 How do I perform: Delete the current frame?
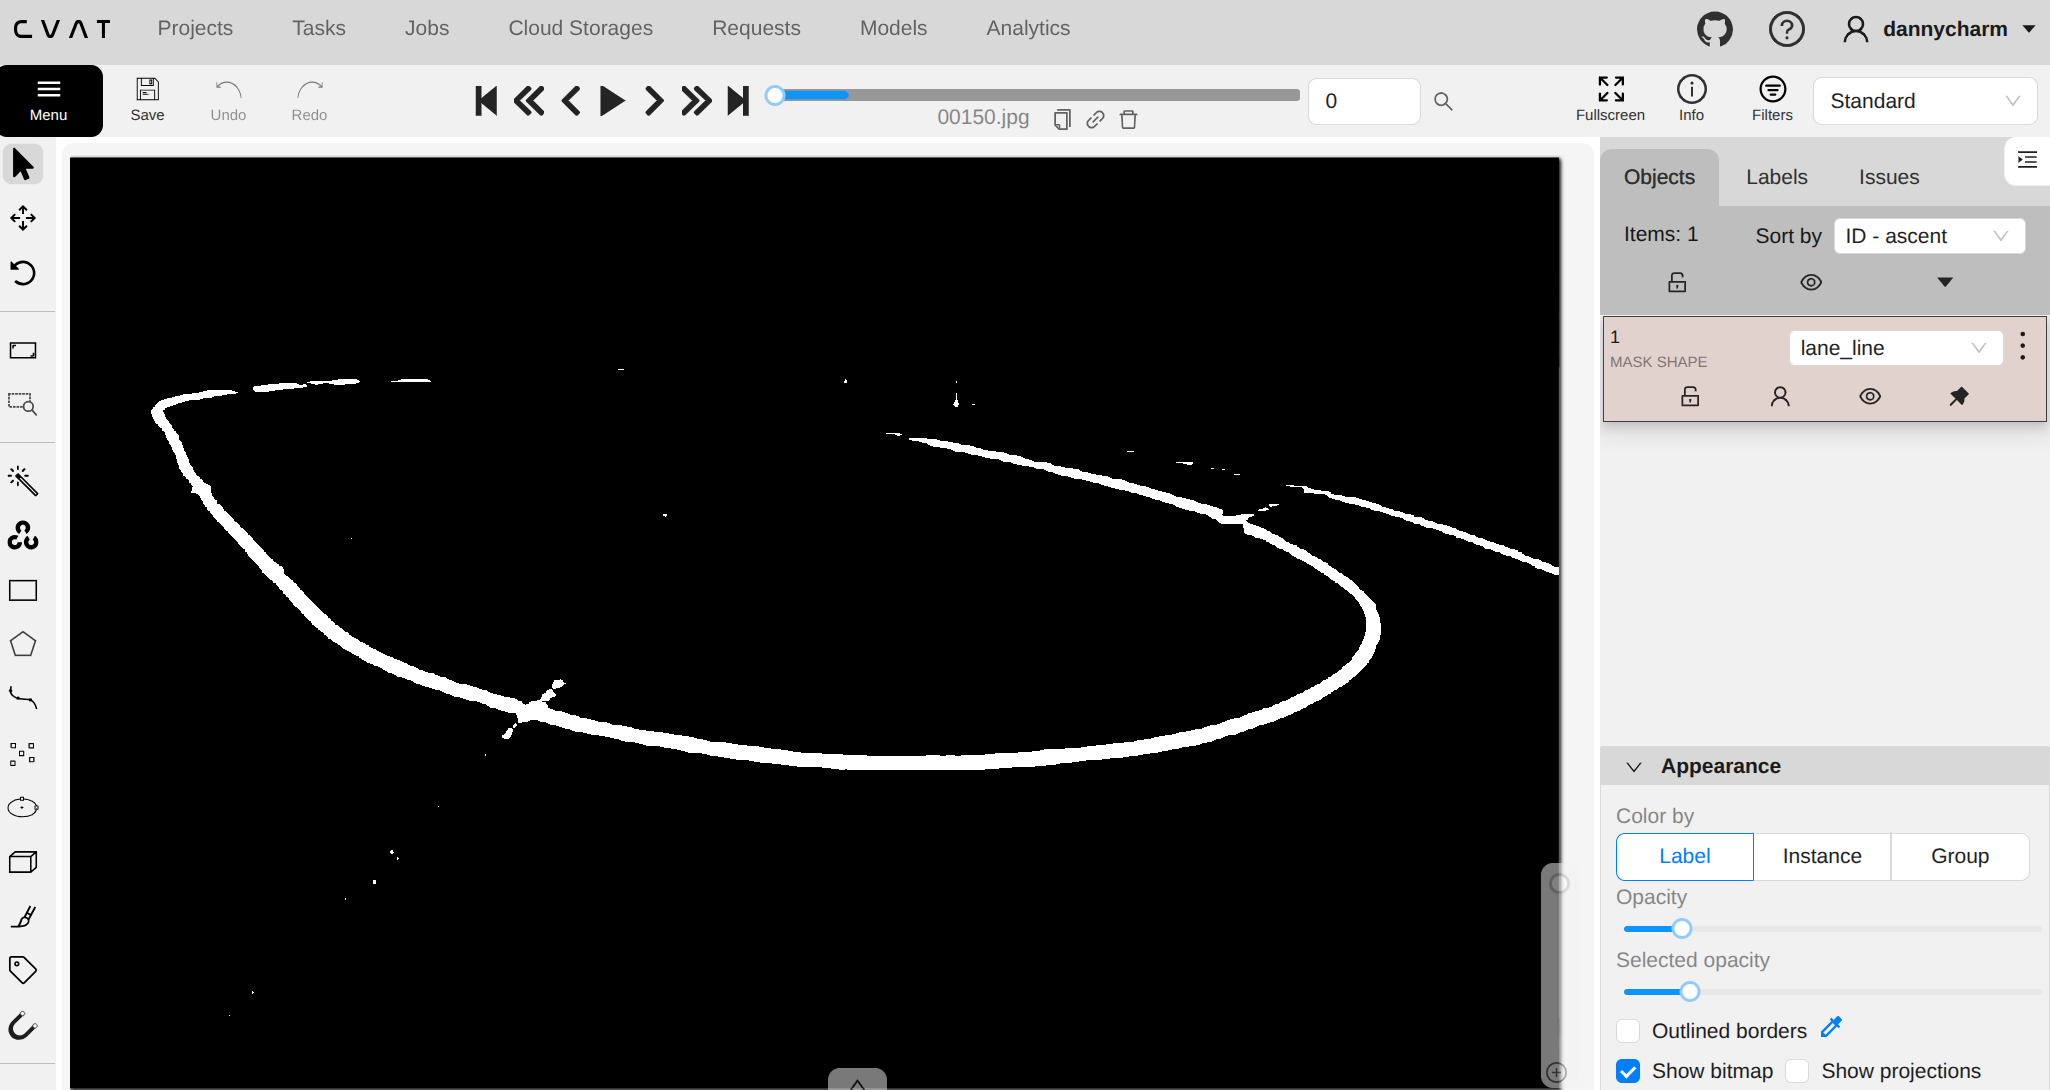1128,120
